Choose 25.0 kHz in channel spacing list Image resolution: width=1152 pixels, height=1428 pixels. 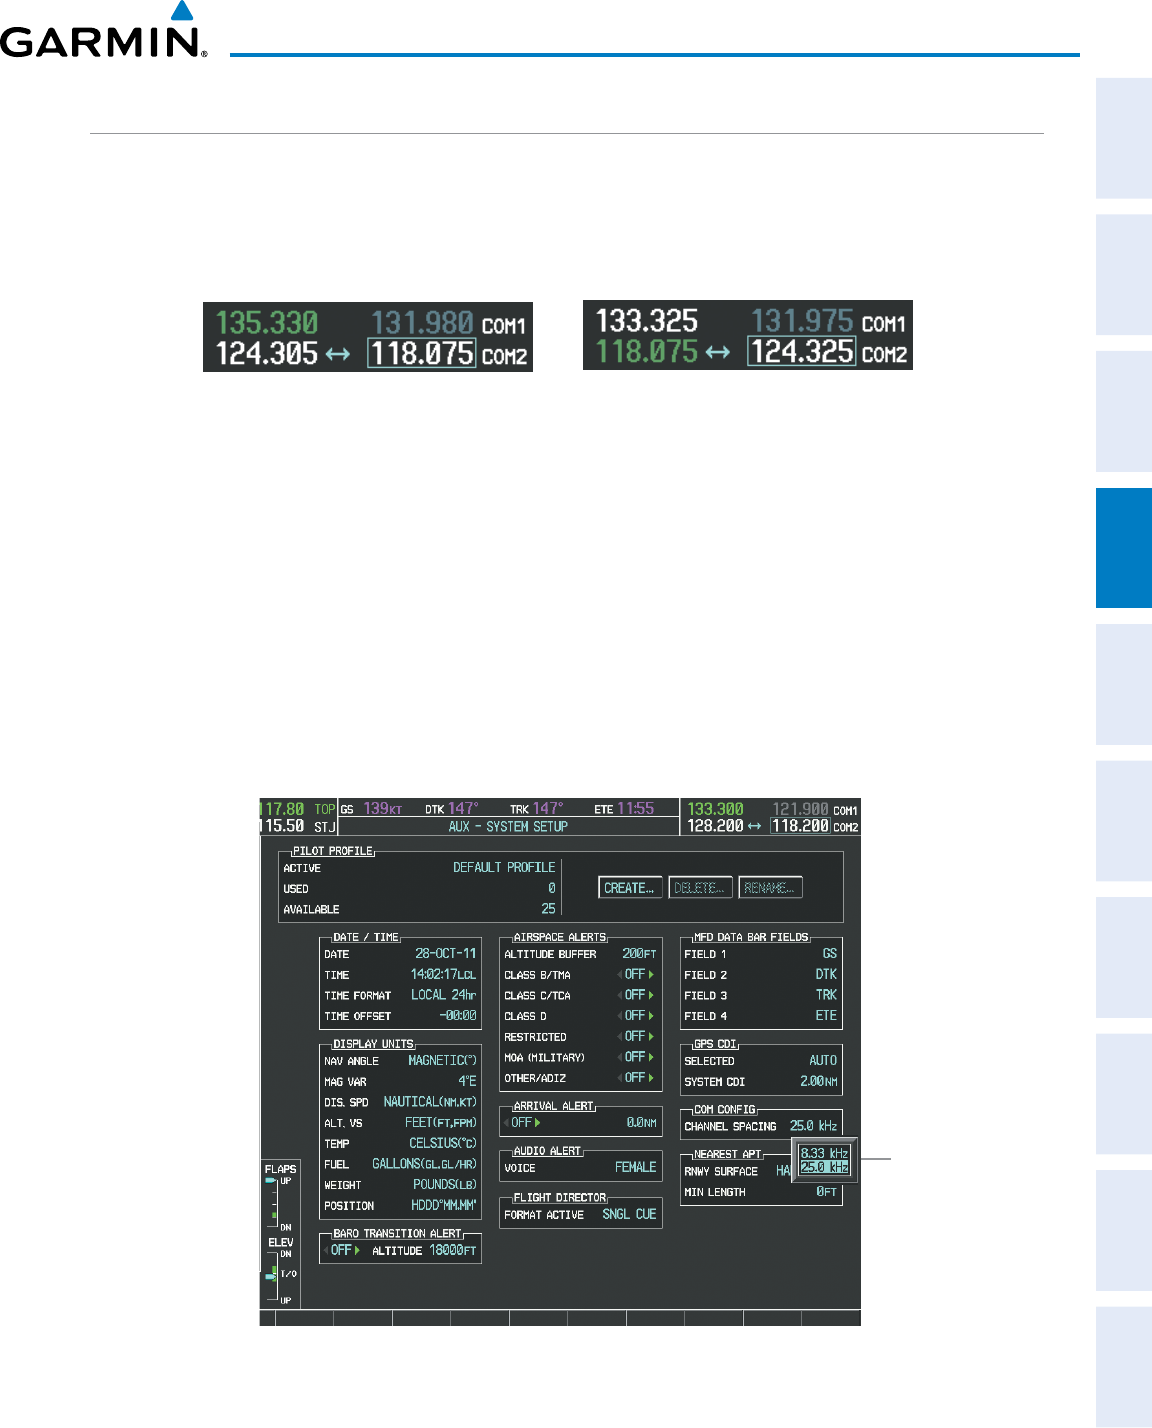pos(824,1167)
